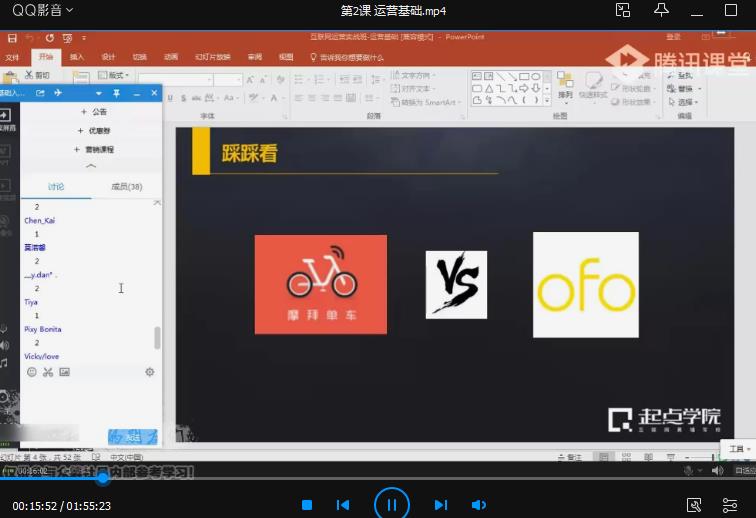Open the chat settings gear icon

(150, 372)
